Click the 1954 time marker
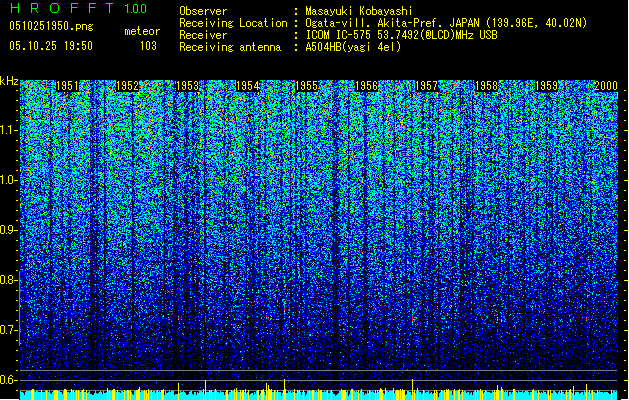The height and width of the screenshot is (400, 629). (248, 86)
